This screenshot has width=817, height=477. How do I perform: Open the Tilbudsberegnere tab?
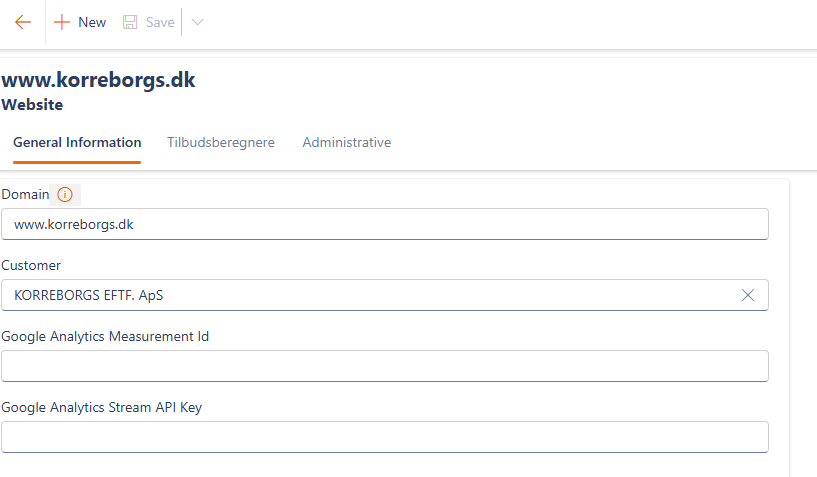pyautogui.click(x=221, y=143)
